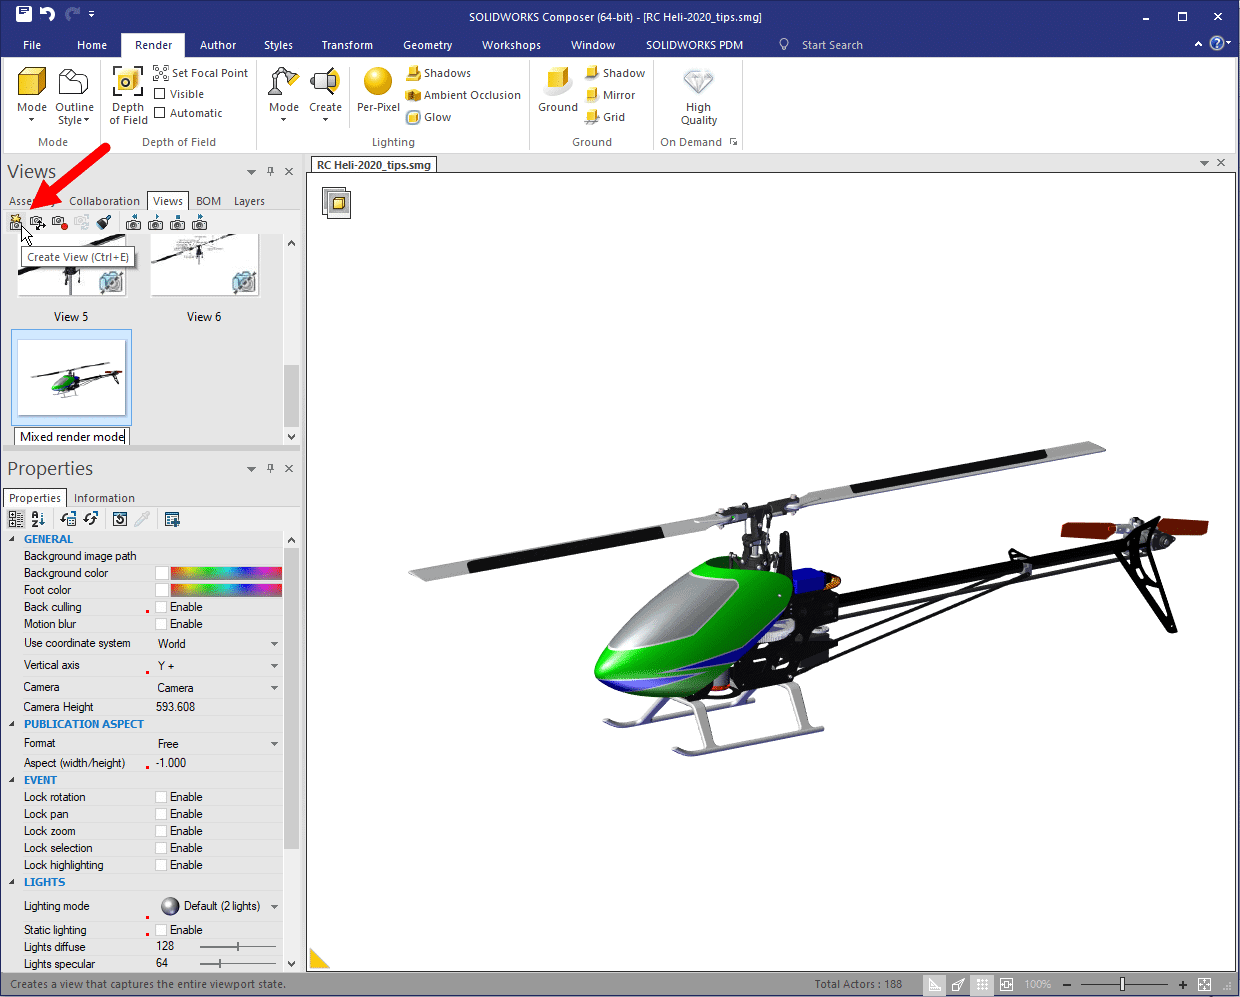Select the Per-Pixel lighting icon
This screenshot has width=1240, height=997.
378,83
